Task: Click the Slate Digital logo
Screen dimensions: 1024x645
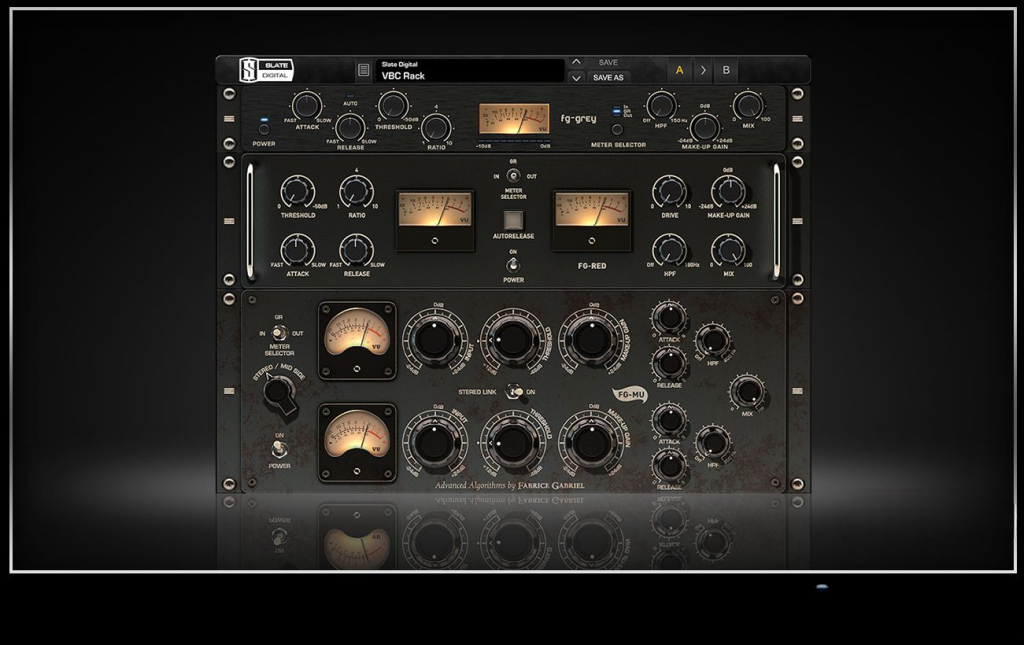Action: tap(266, 70)
